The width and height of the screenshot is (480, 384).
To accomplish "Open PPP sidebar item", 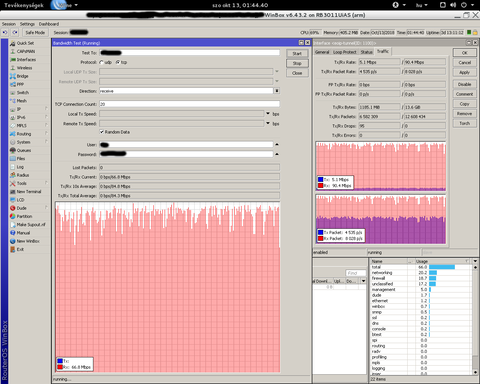I will [20, 85].
